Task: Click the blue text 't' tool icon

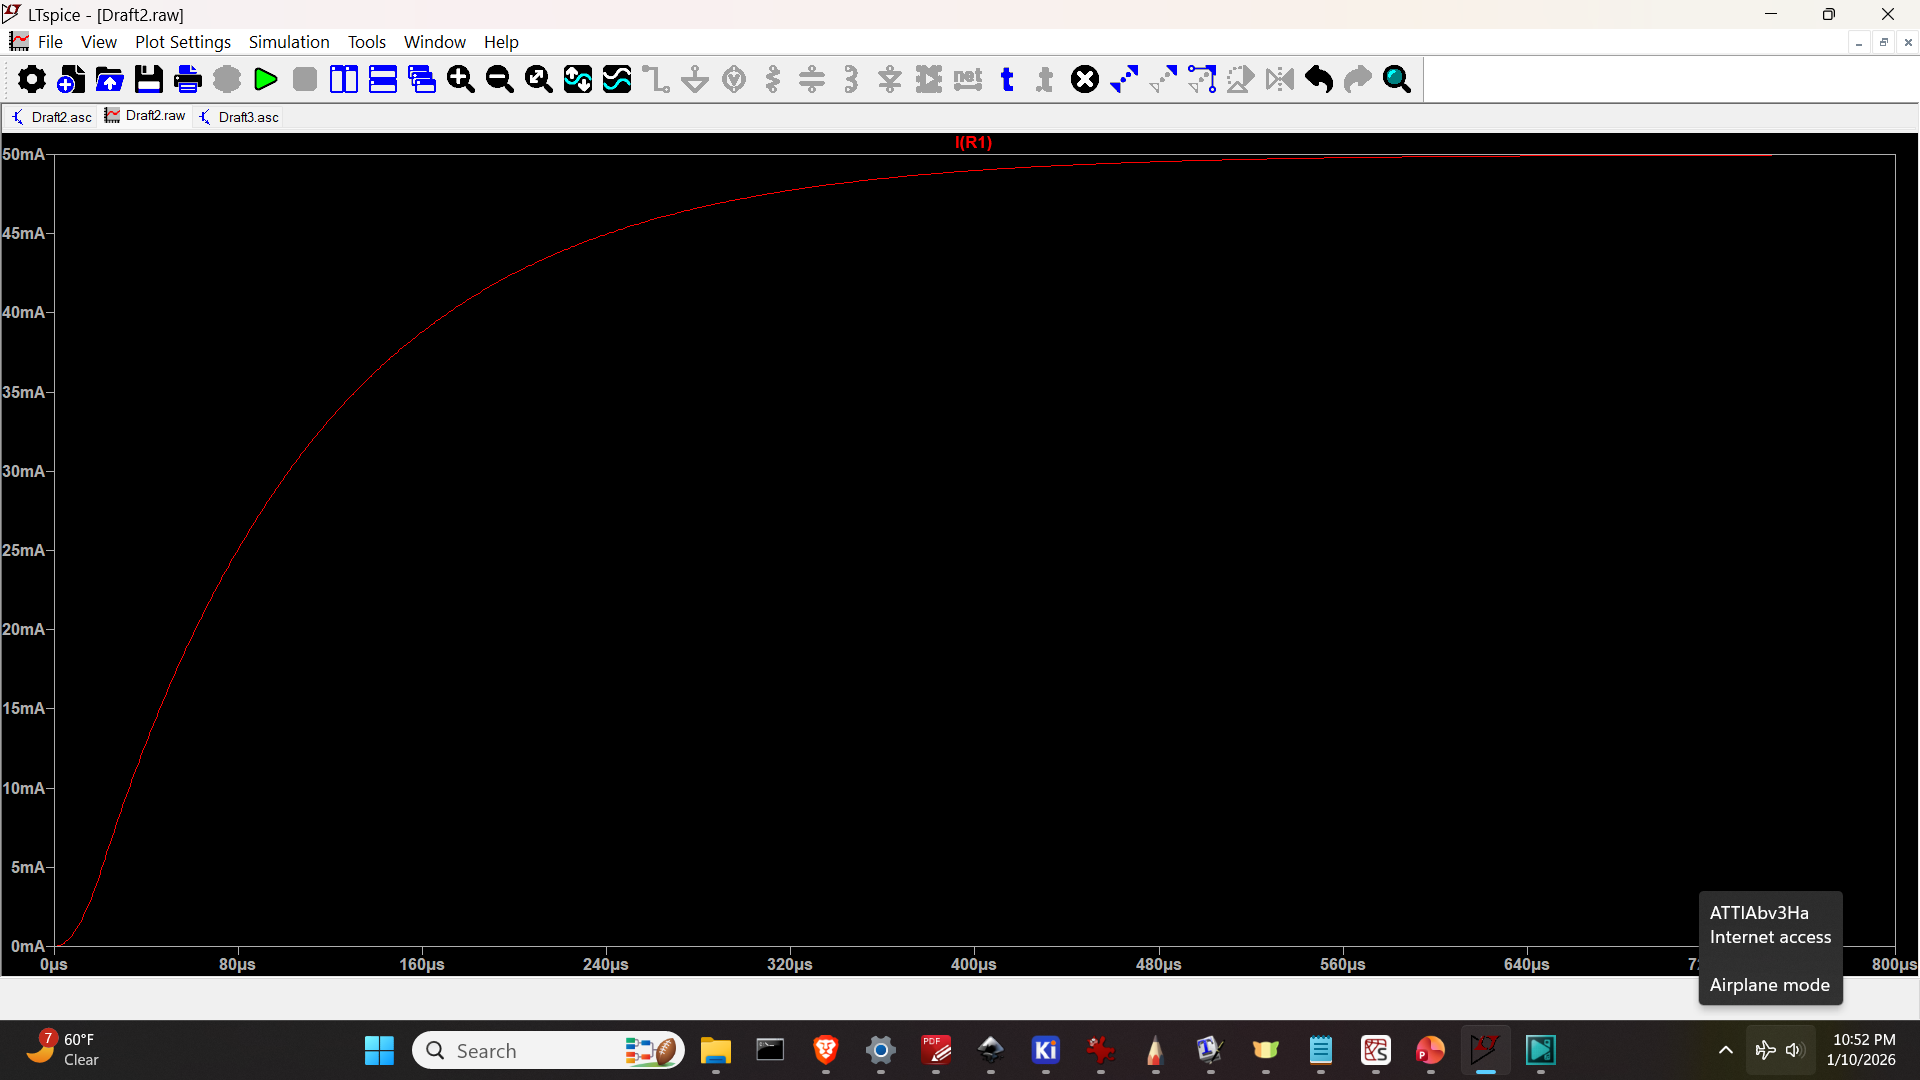Action: (x=1007, y=80)
